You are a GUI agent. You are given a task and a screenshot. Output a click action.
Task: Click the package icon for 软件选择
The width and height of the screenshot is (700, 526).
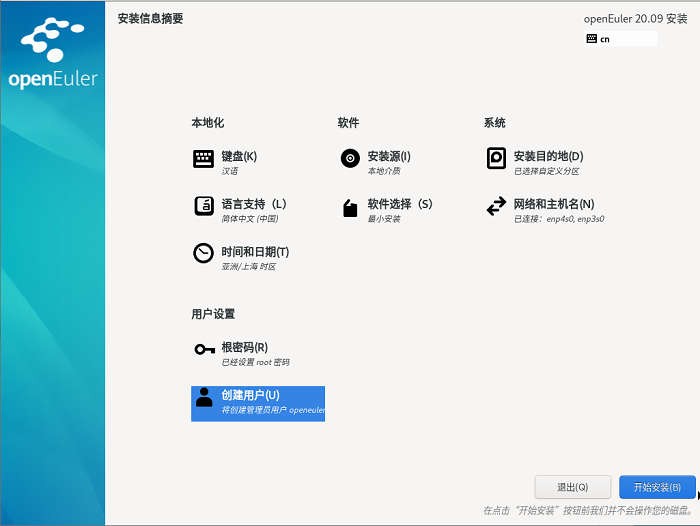(350, 207)
